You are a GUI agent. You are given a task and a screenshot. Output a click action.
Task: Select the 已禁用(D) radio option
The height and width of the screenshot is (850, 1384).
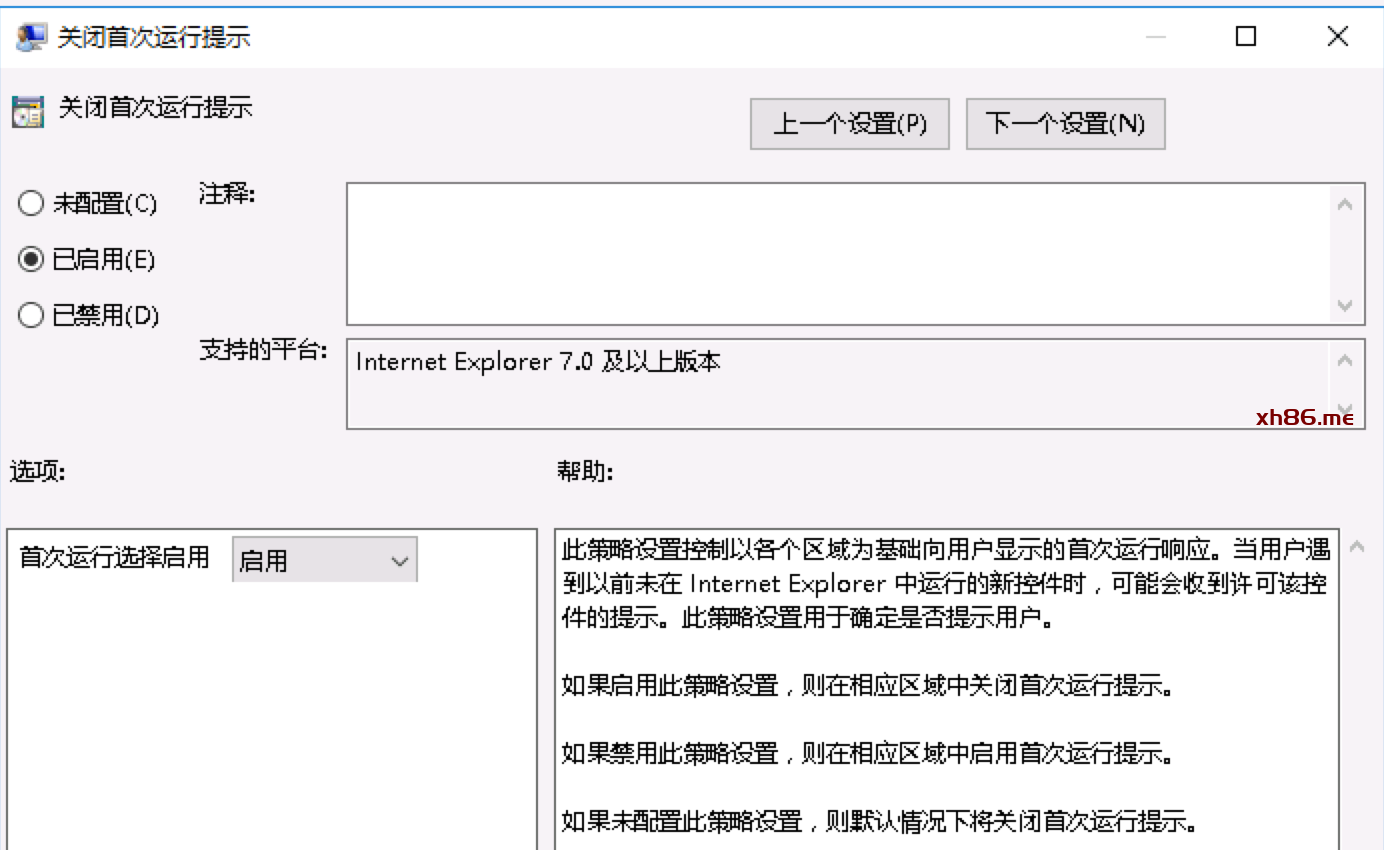(x=32, y=316)
